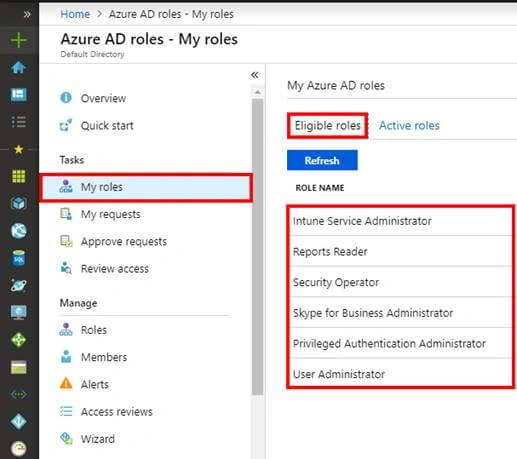Open Monitor gauge icon at the sidebar bottom
The width and height of the screenshot is (517, 459).
coord(19,449)
